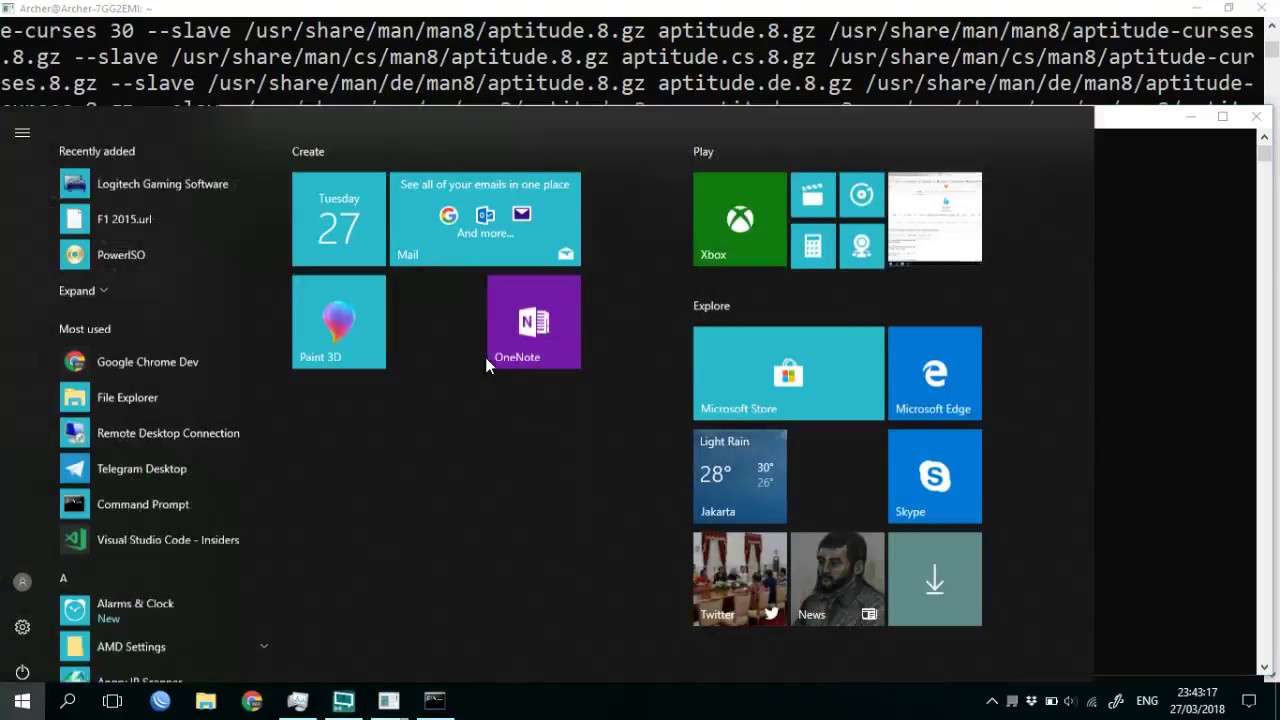Screen dimensions: 1280x720
Task: Click the Play group header
Action: 703,152
